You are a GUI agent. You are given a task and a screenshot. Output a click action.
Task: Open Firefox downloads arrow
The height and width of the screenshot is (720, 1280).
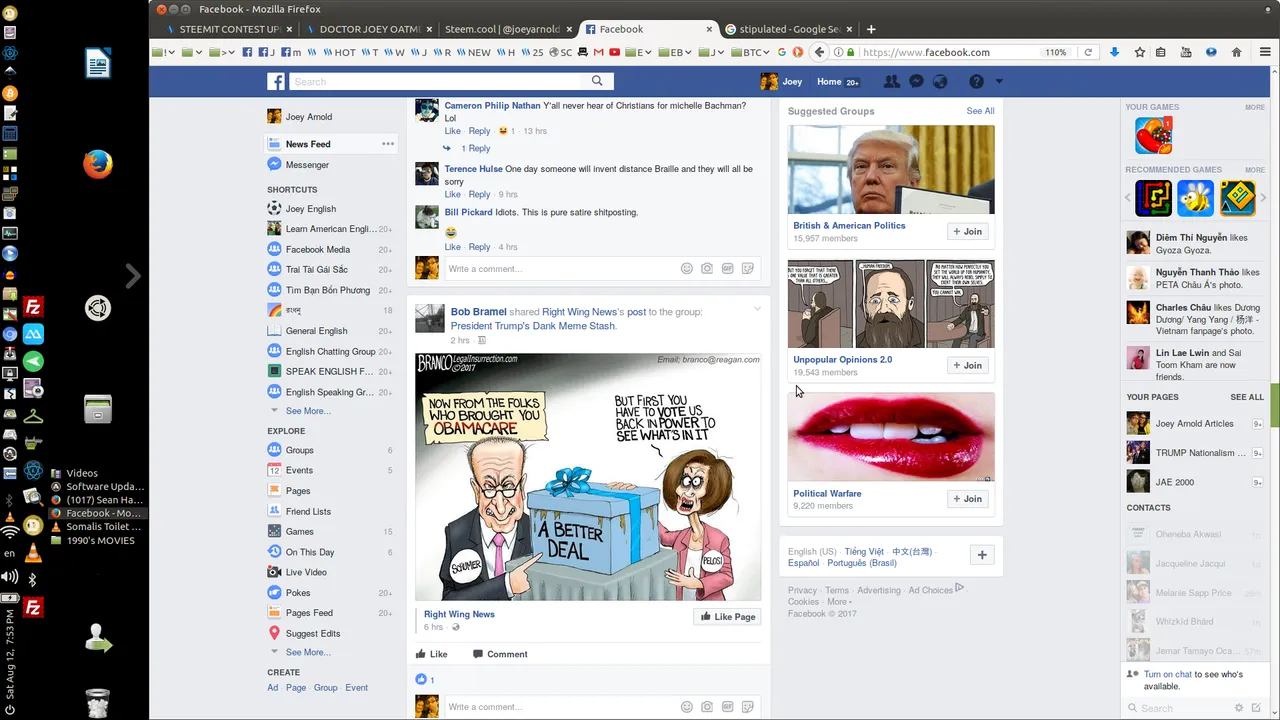(1114, 52)
